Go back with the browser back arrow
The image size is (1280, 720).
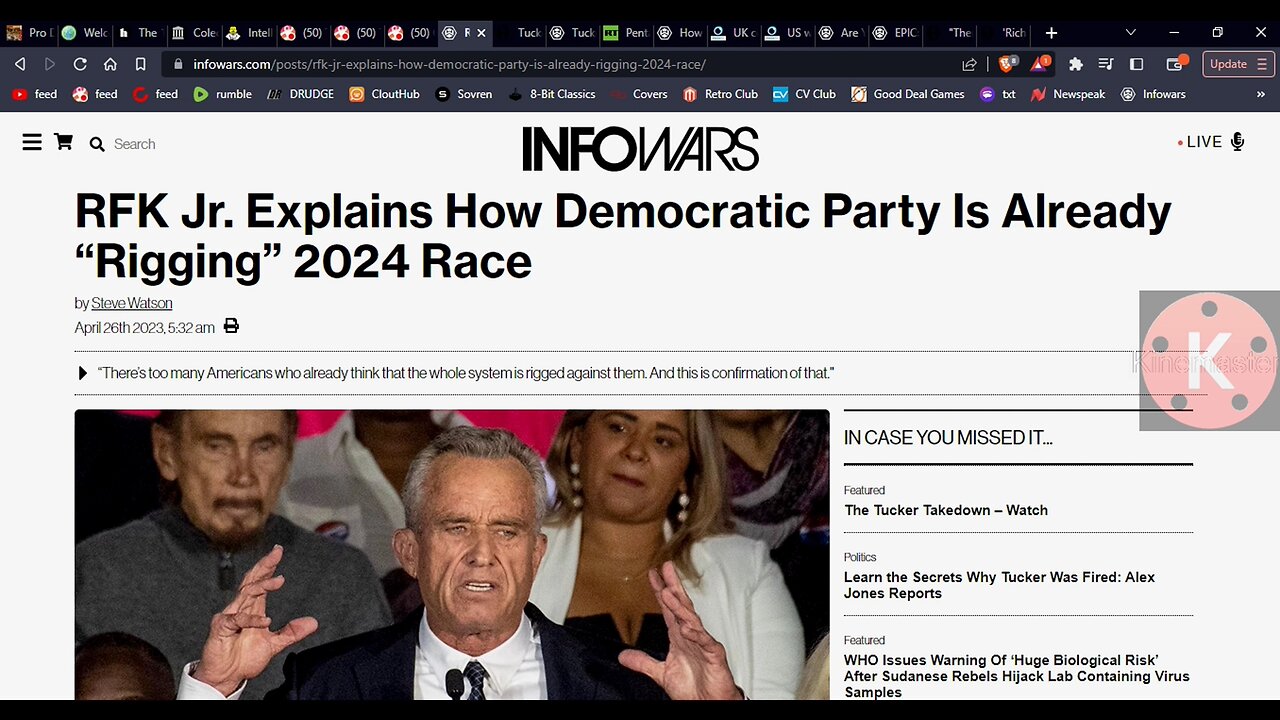(20, 64)
